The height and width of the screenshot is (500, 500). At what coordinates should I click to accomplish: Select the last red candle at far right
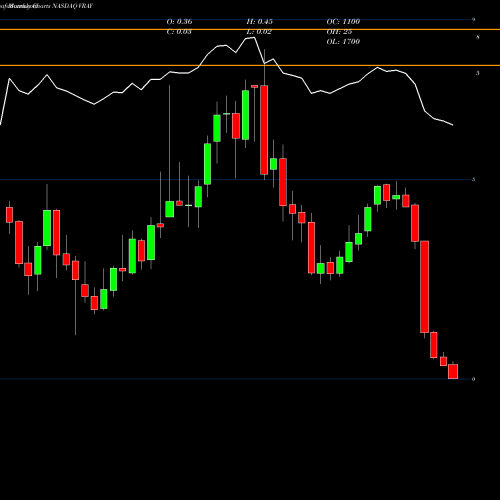453,371
